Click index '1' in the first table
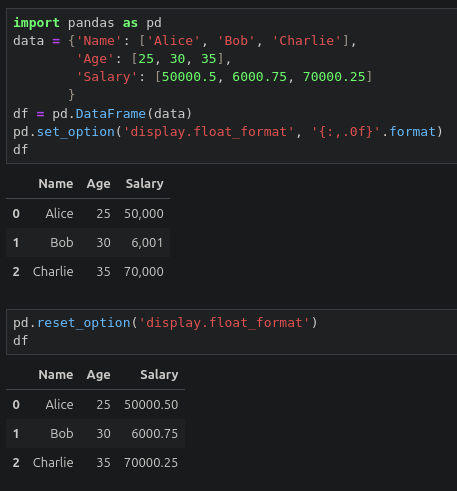Viewport: 457px width, 491px height. tap(16, 243)
